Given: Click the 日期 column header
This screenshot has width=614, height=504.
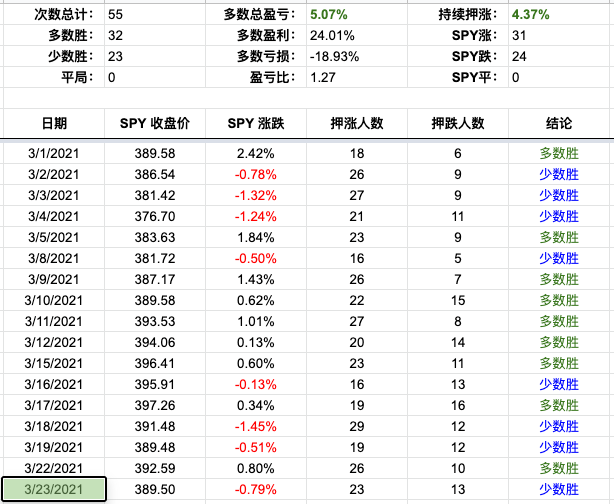Looking at the screenshot, I should (54, 123).
